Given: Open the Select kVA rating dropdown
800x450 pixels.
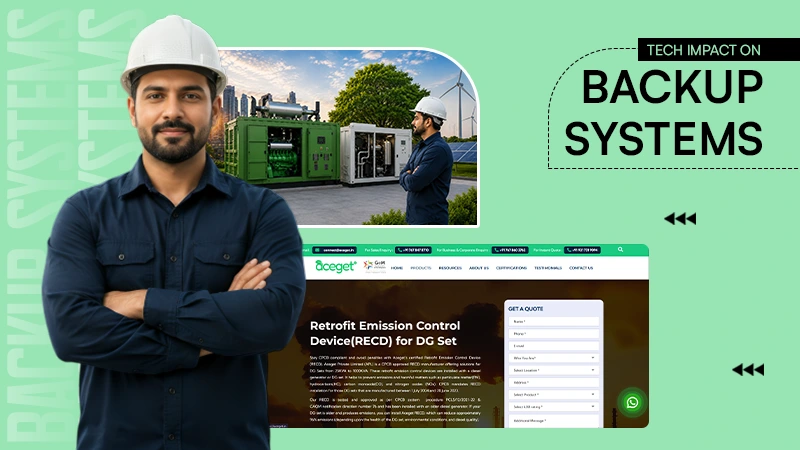Looking at the screenshot, I should 554,407.
